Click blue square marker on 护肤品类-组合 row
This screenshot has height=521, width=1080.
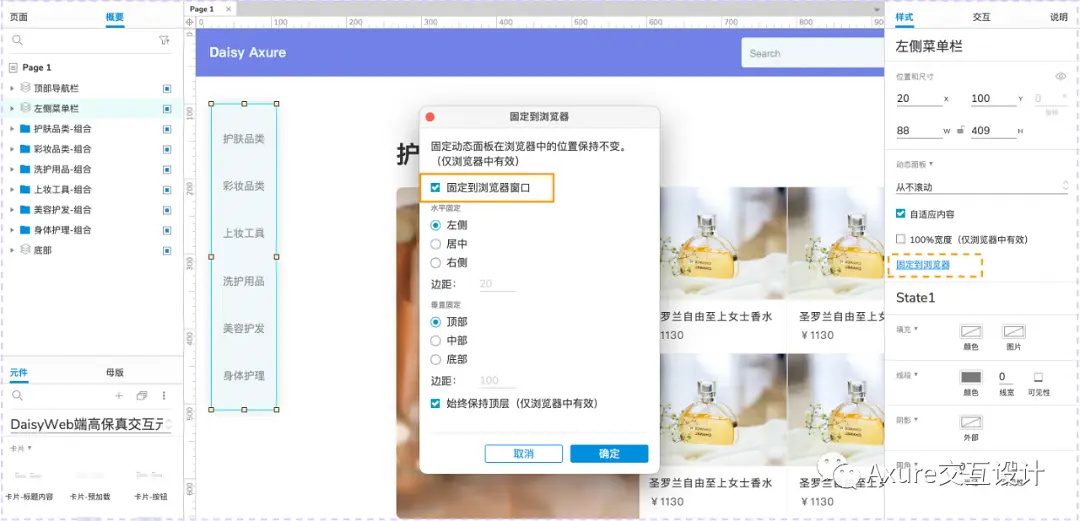coord(167,129)
